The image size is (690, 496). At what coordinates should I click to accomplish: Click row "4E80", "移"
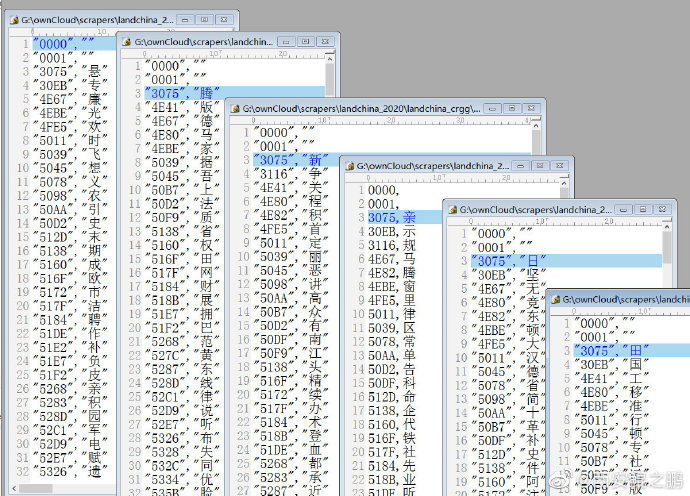612,392
